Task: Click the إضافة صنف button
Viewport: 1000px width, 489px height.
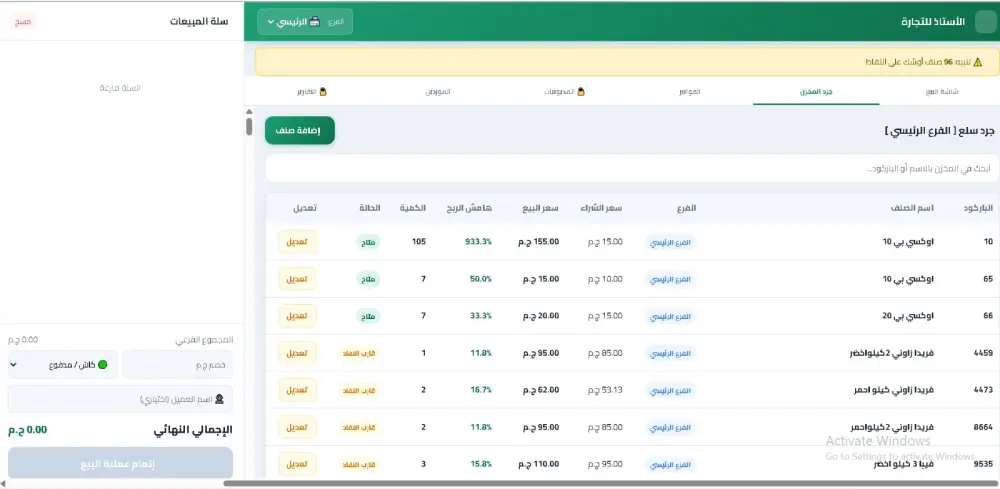Action: [300, 130]
